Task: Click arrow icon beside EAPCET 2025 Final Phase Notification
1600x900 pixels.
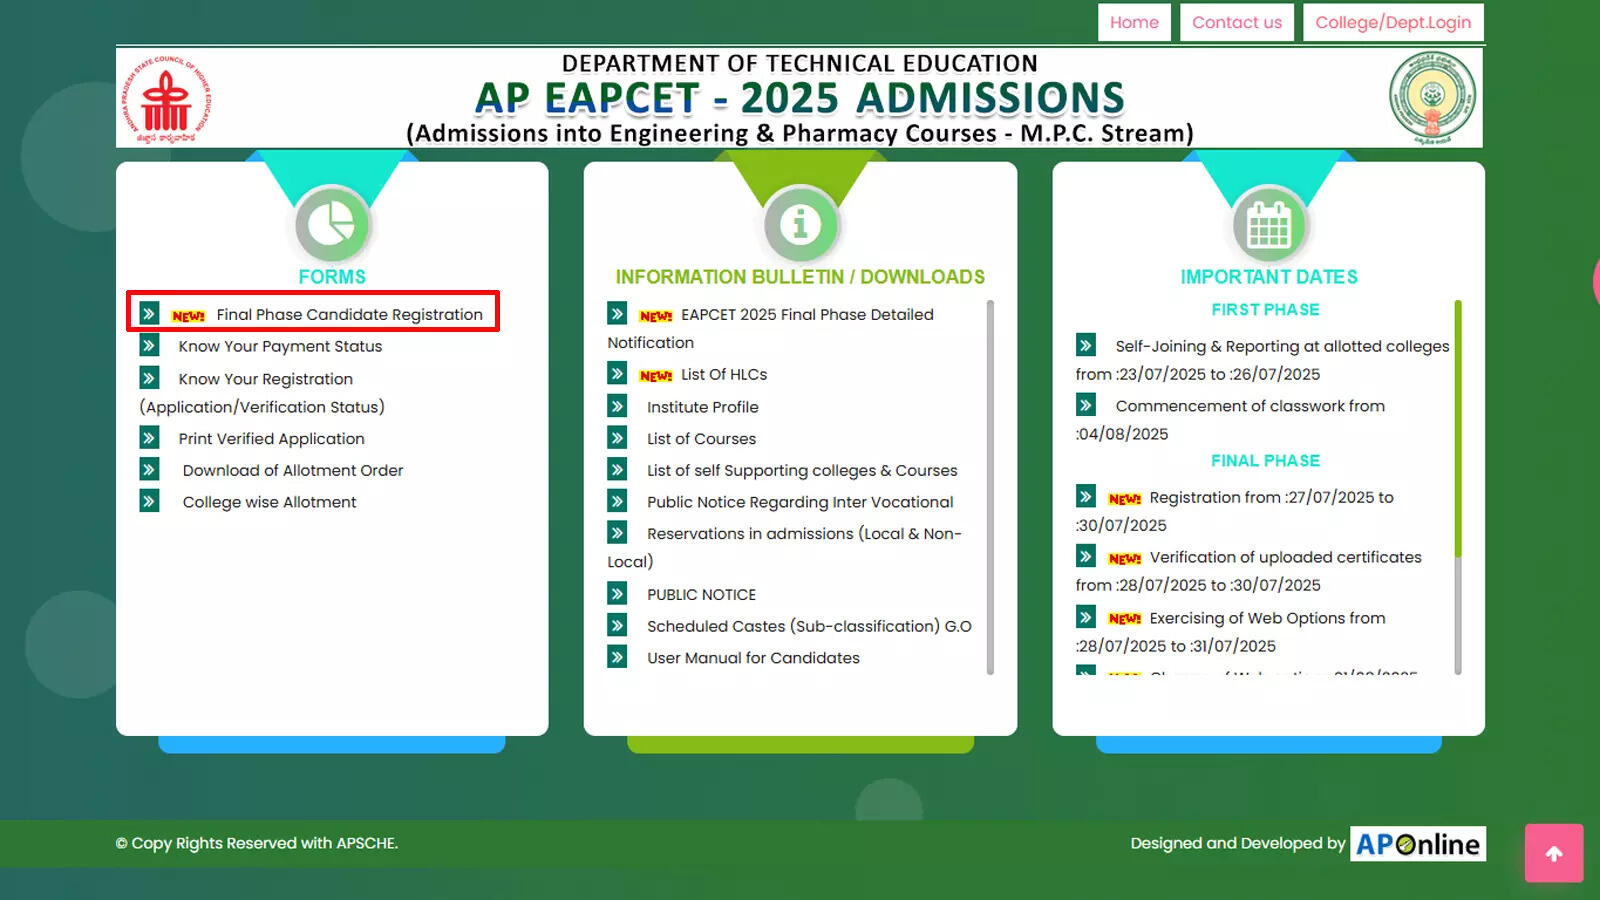Action: pyautogui.click(x=617, y=314)
